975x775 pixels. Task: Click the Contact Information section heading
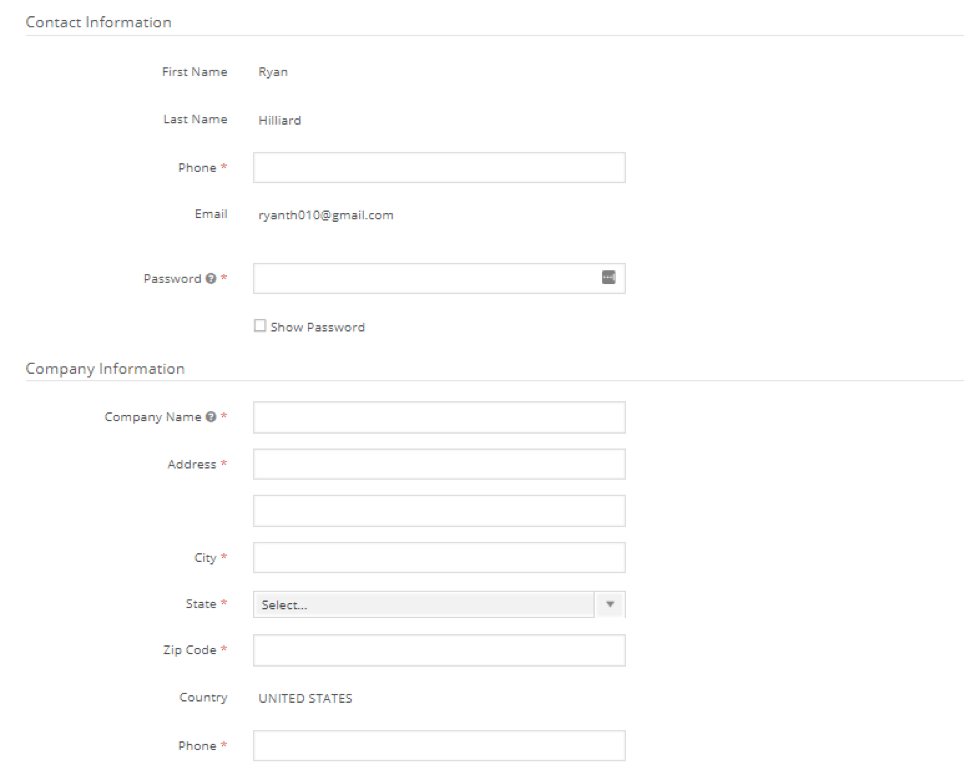point(98,22)
